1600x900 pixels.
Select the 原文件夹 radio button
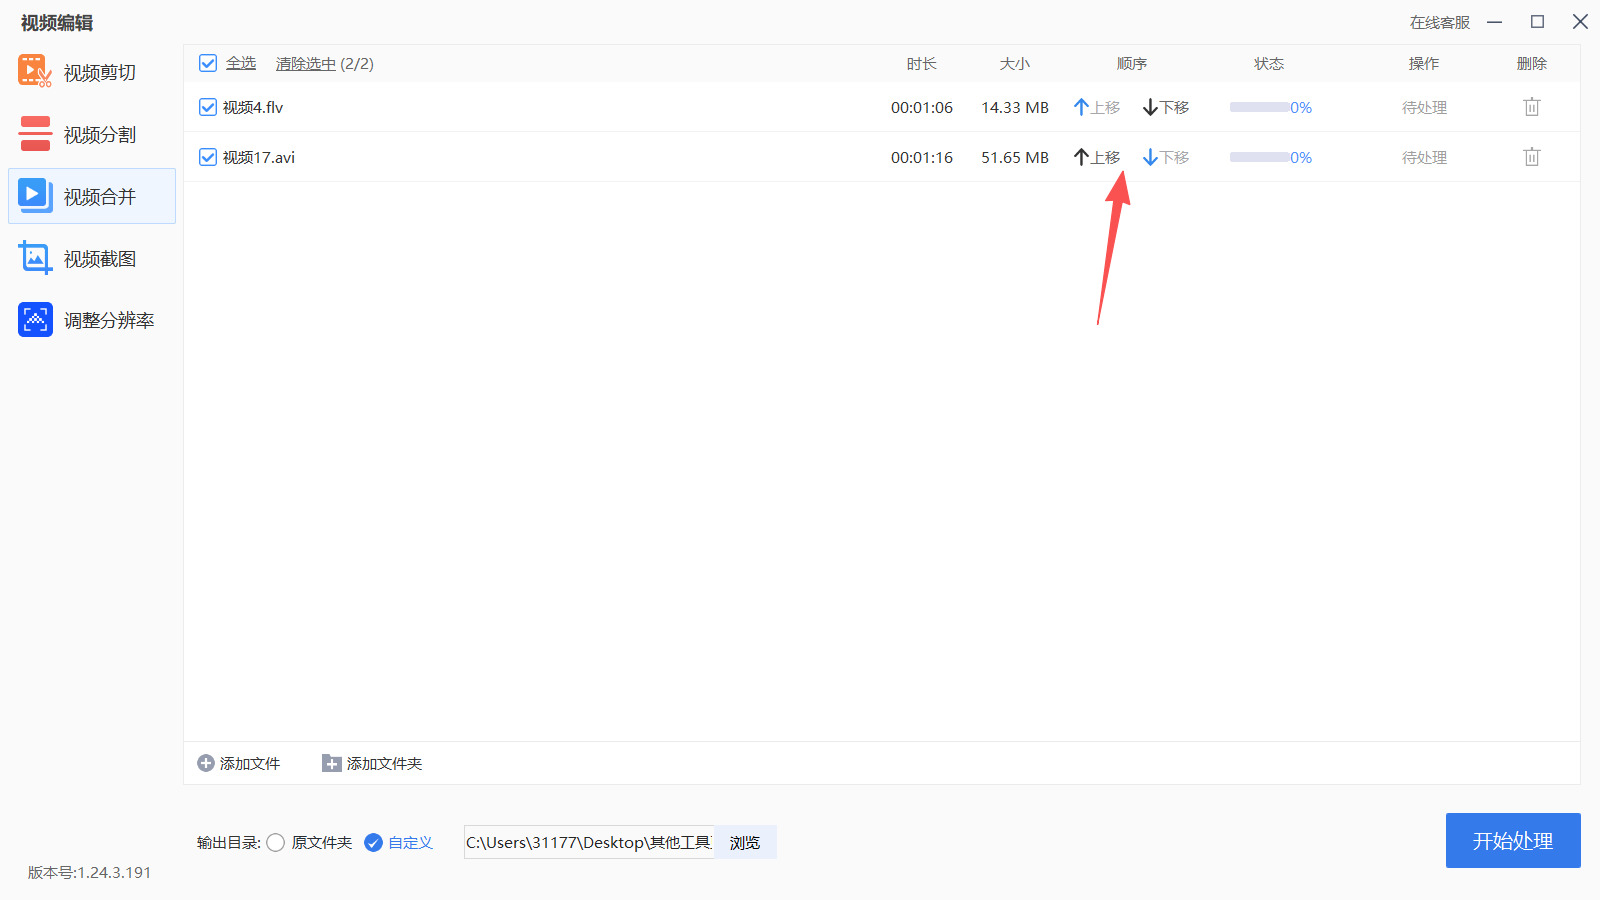click(276, 843)
